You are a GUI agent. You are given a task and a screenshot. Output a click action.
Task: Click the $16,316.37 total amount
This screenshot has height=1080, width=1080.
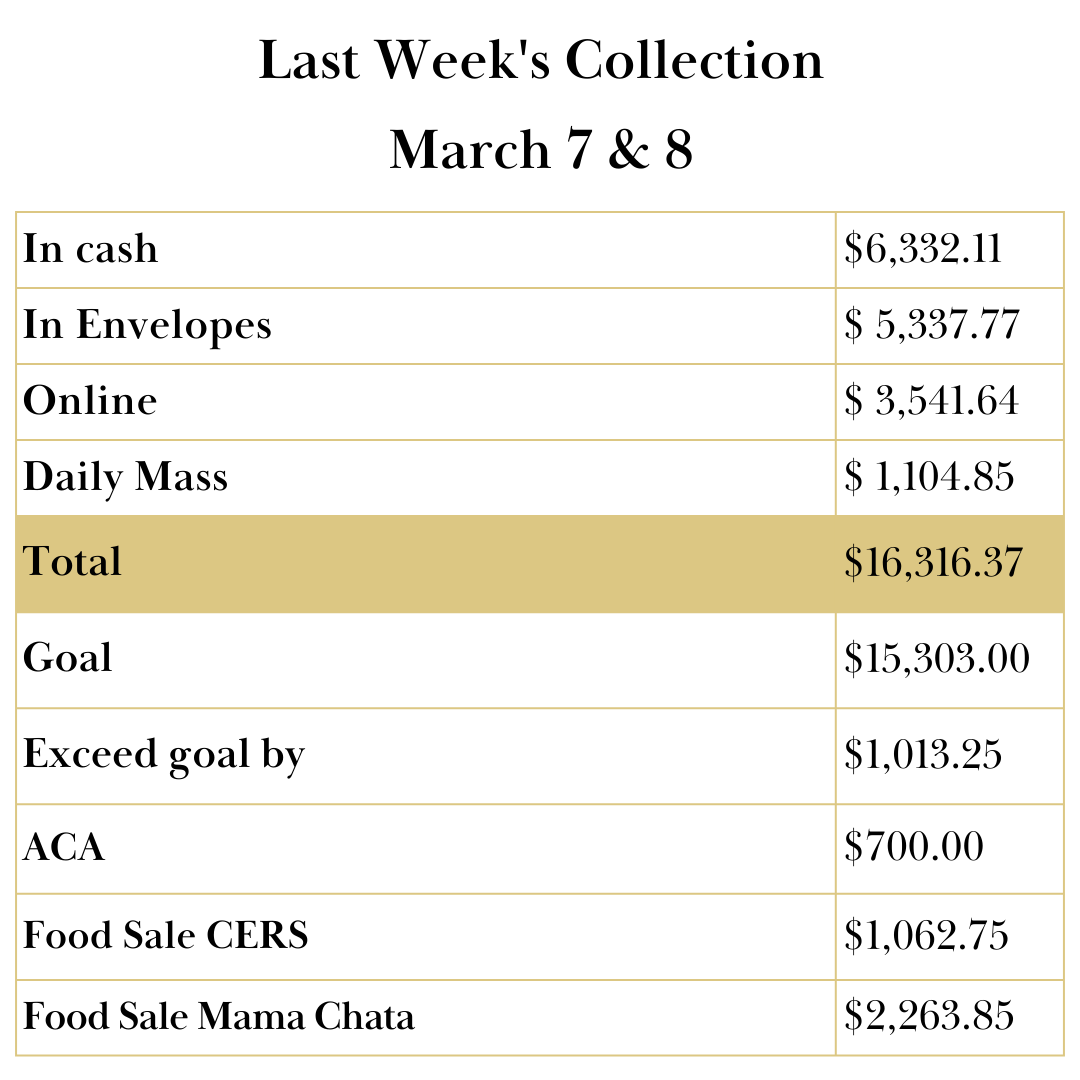click(933, 563)
